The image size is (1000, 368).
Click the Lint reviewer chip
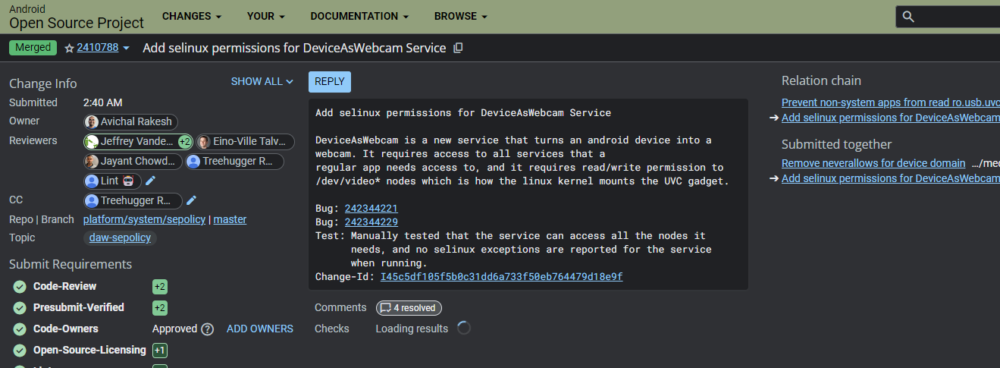(x=112, y=181)
